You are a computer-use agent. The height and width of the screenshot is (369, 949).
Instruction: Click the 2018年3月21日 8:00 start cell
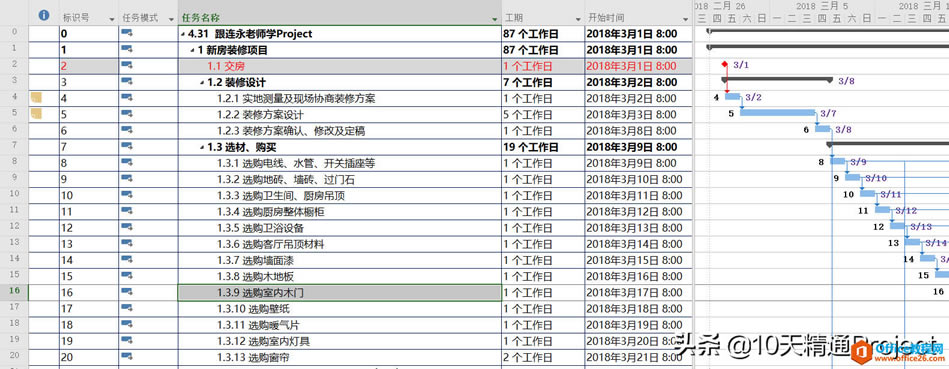[x=638, y=358]
